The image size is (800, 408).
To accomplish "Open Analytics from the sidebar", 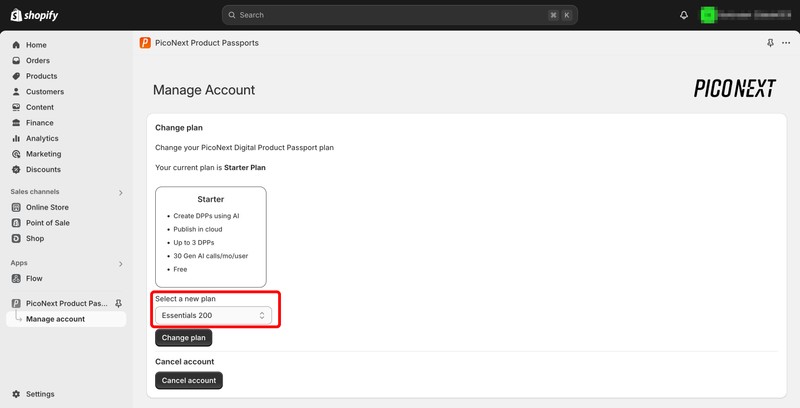I will click(42, 138).
